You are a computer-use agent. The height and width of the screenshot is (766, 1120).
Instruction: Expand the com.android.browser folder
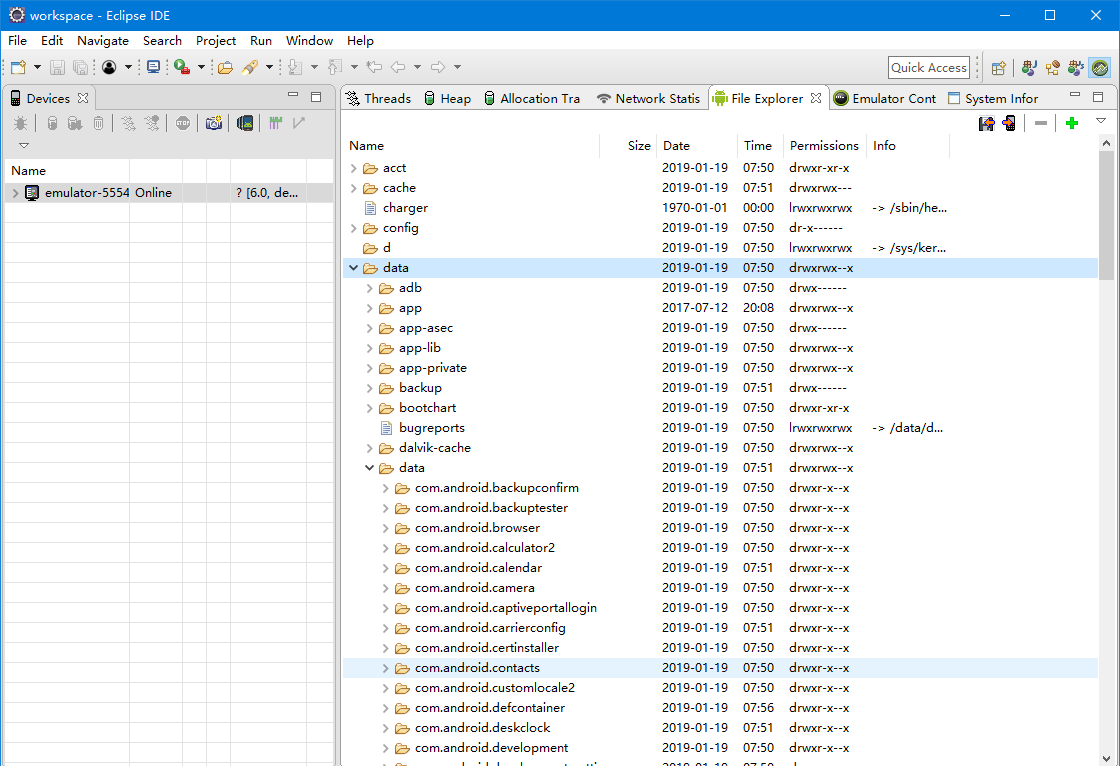386,528
